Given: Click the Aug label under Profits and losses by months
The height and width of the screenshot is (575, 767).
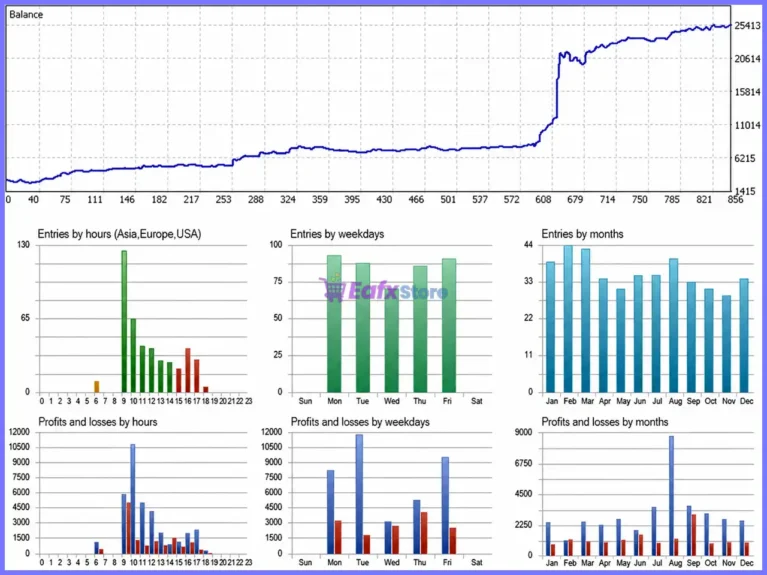Looking at the screenshot, I should (675, 563).
